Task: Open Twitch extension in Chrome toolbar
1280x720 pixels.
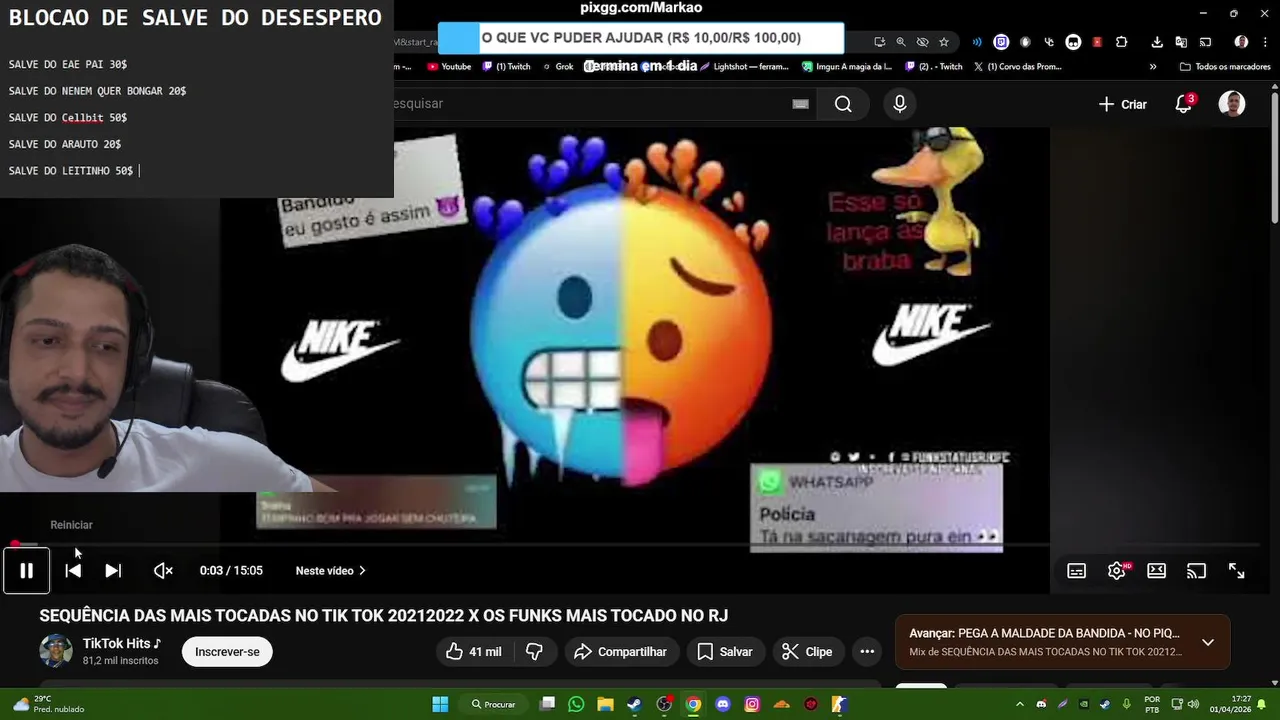Action: (x=1001, y=42)
